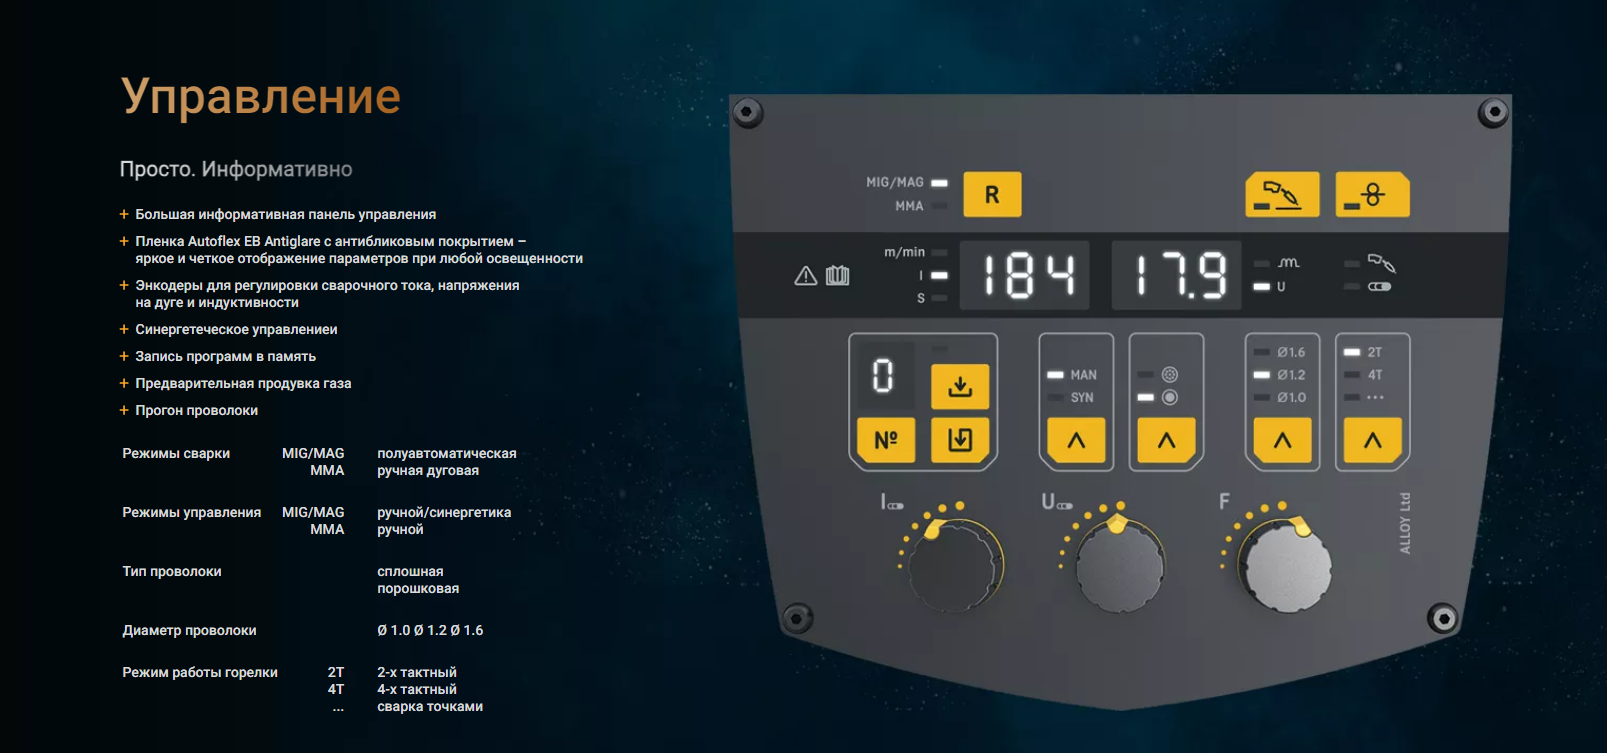Click the 184 current display

(1029, 275)
